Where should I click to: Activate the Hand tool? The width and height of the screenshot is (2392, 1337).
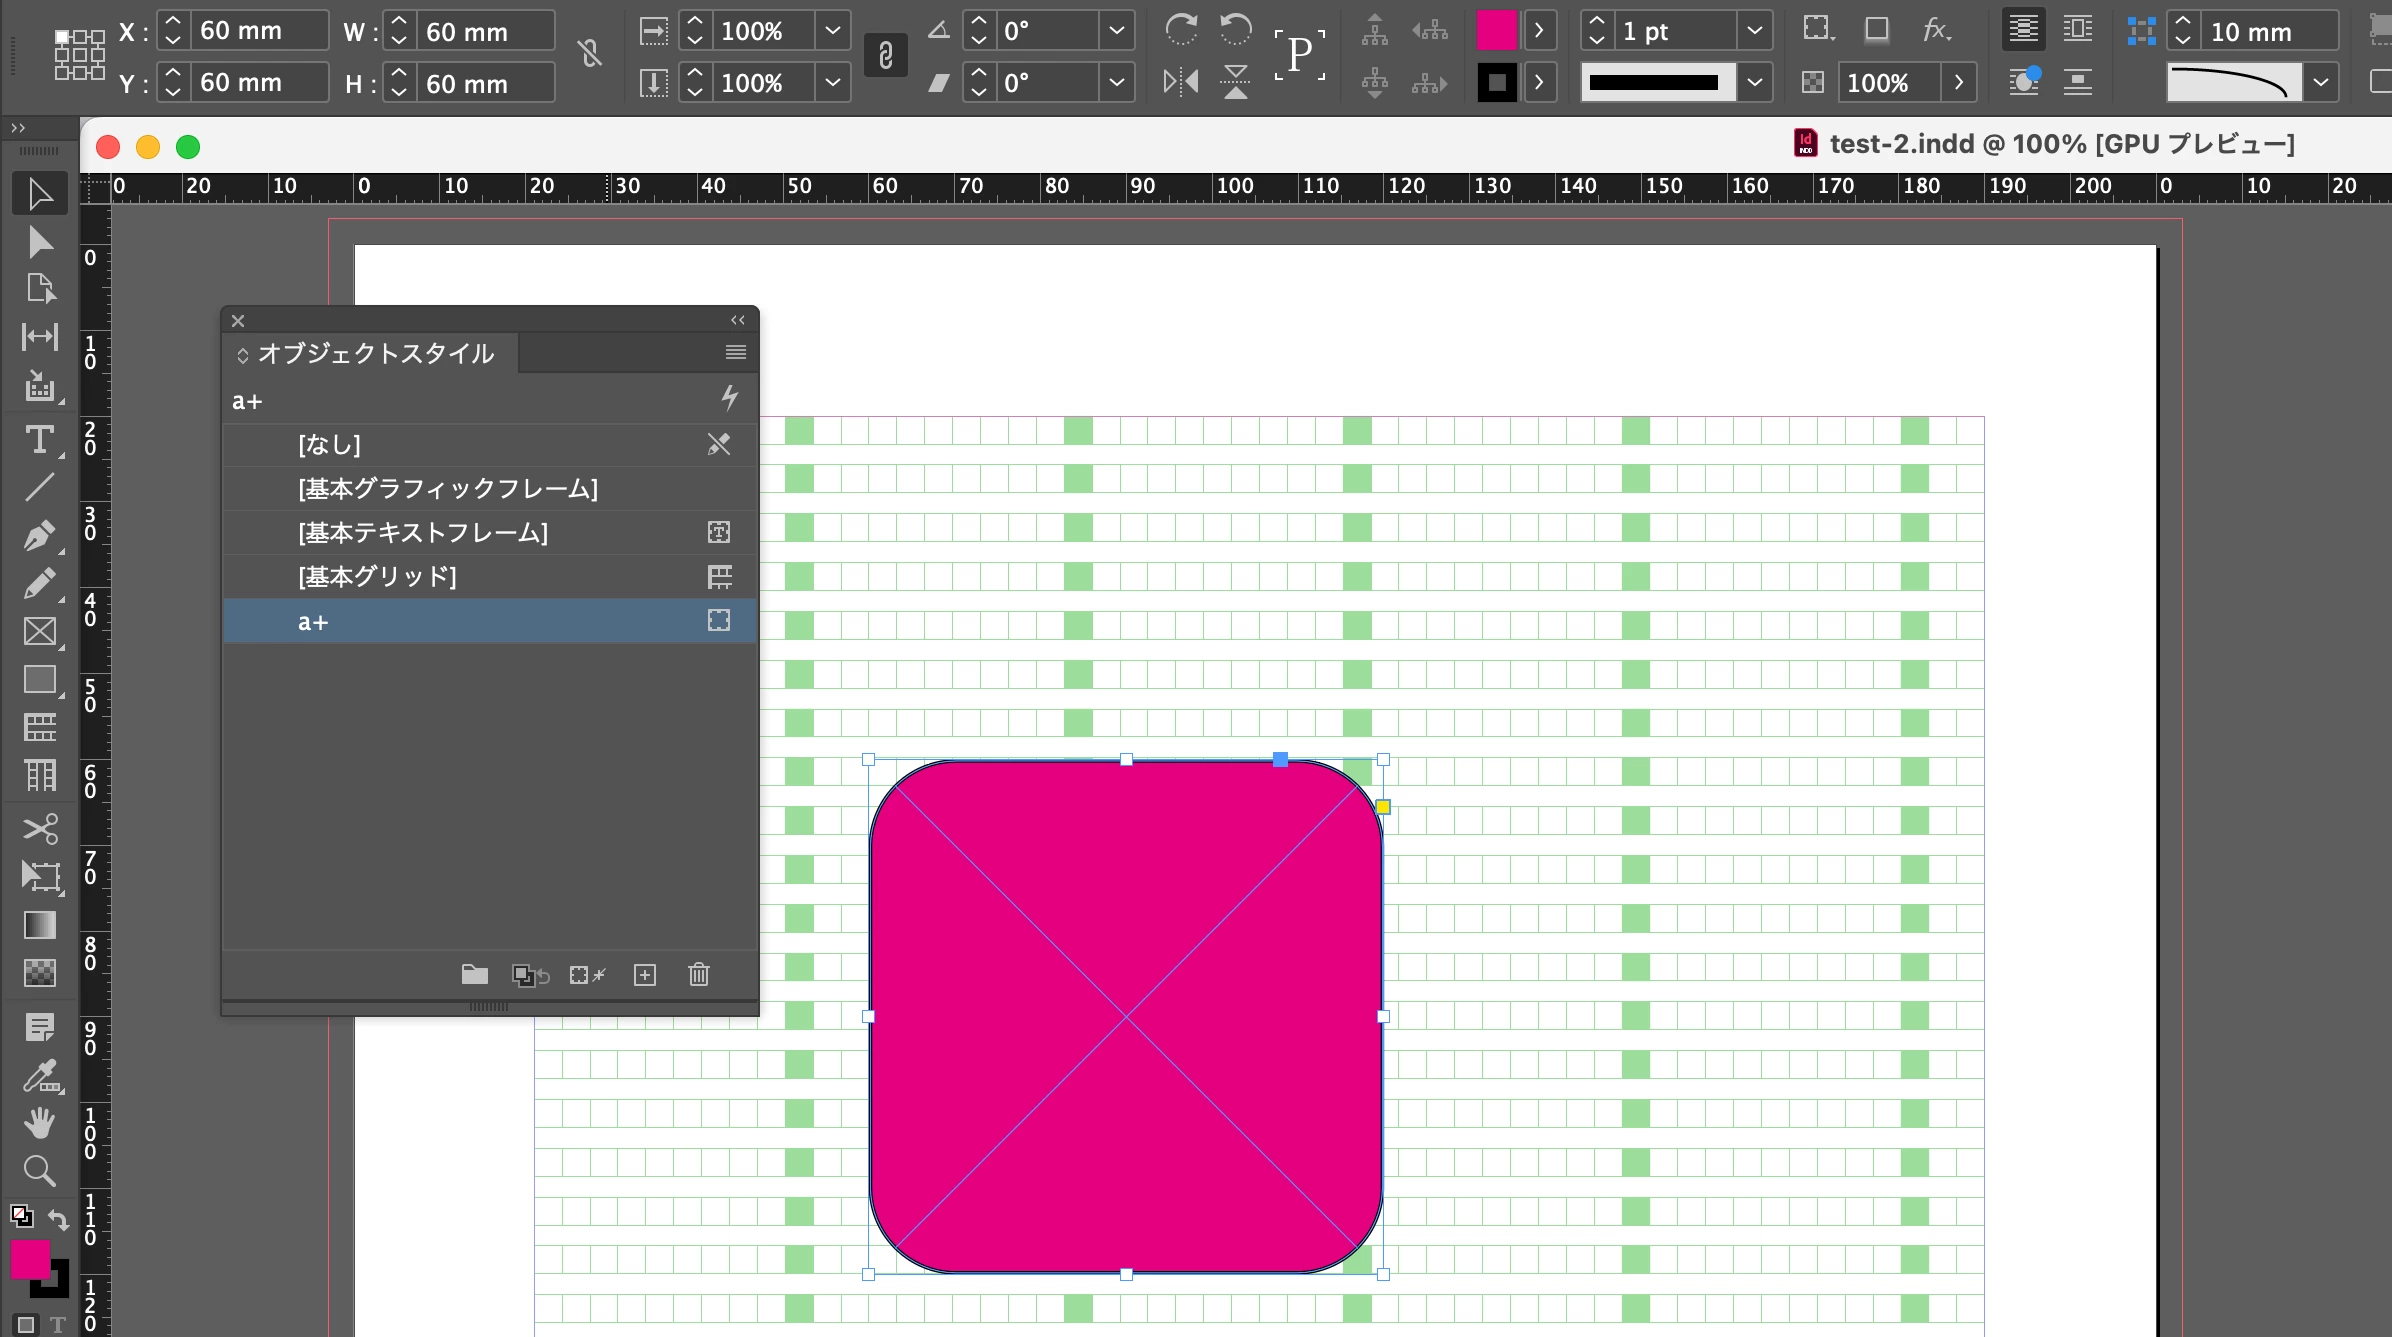click(40, 1124)
